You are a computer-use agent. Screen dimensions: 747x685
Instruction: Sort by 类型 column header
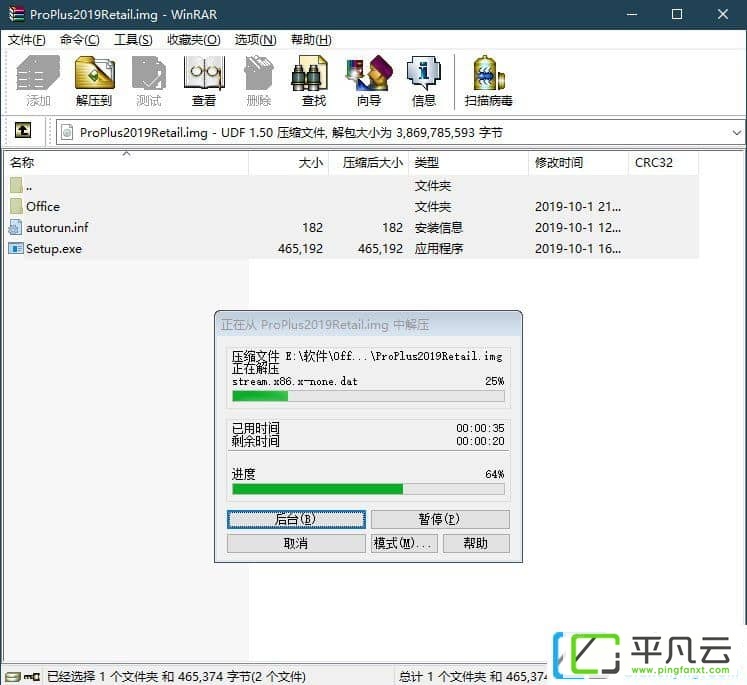tap(469, 163)
